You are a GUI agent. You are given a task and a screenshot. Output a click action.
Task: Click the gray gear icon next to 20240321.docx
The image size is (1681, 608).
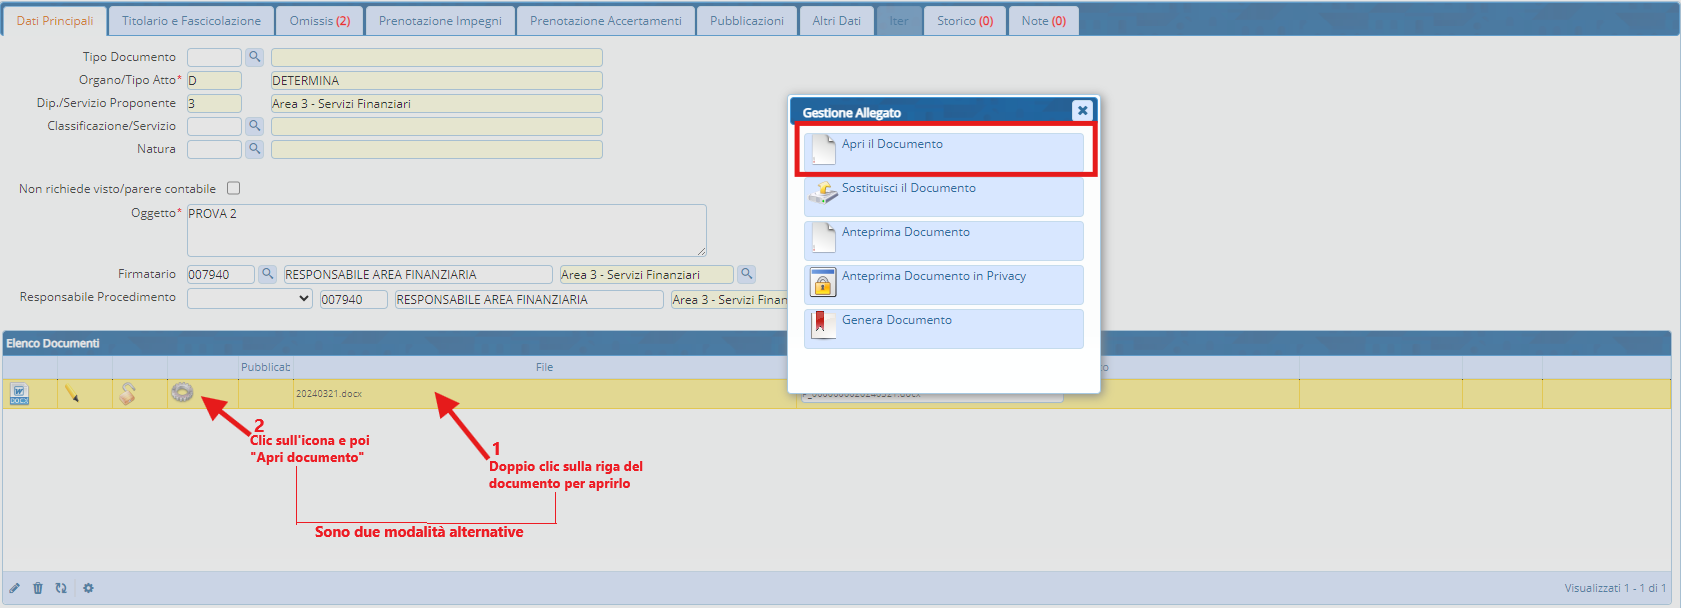click(x=182, y=393)
